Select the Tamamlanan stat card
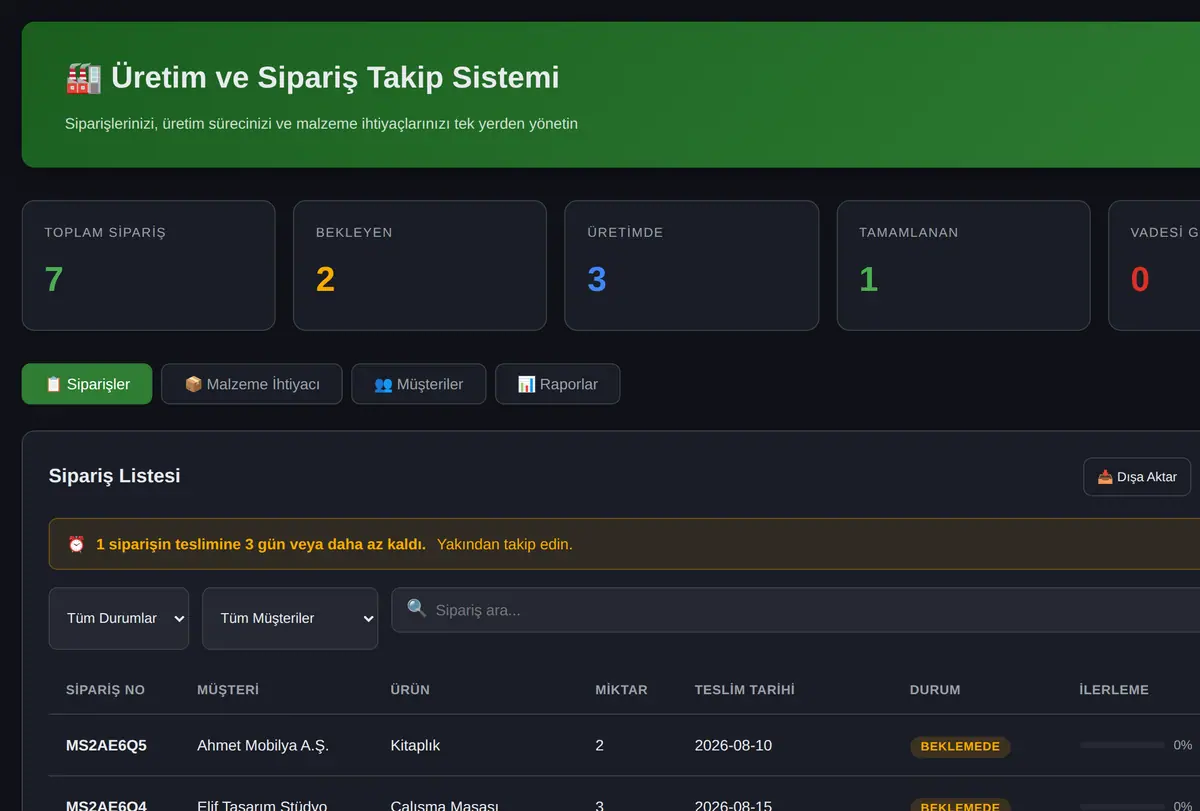The height and width of the screenshot is (811, 1200). (x=963, y=265)
